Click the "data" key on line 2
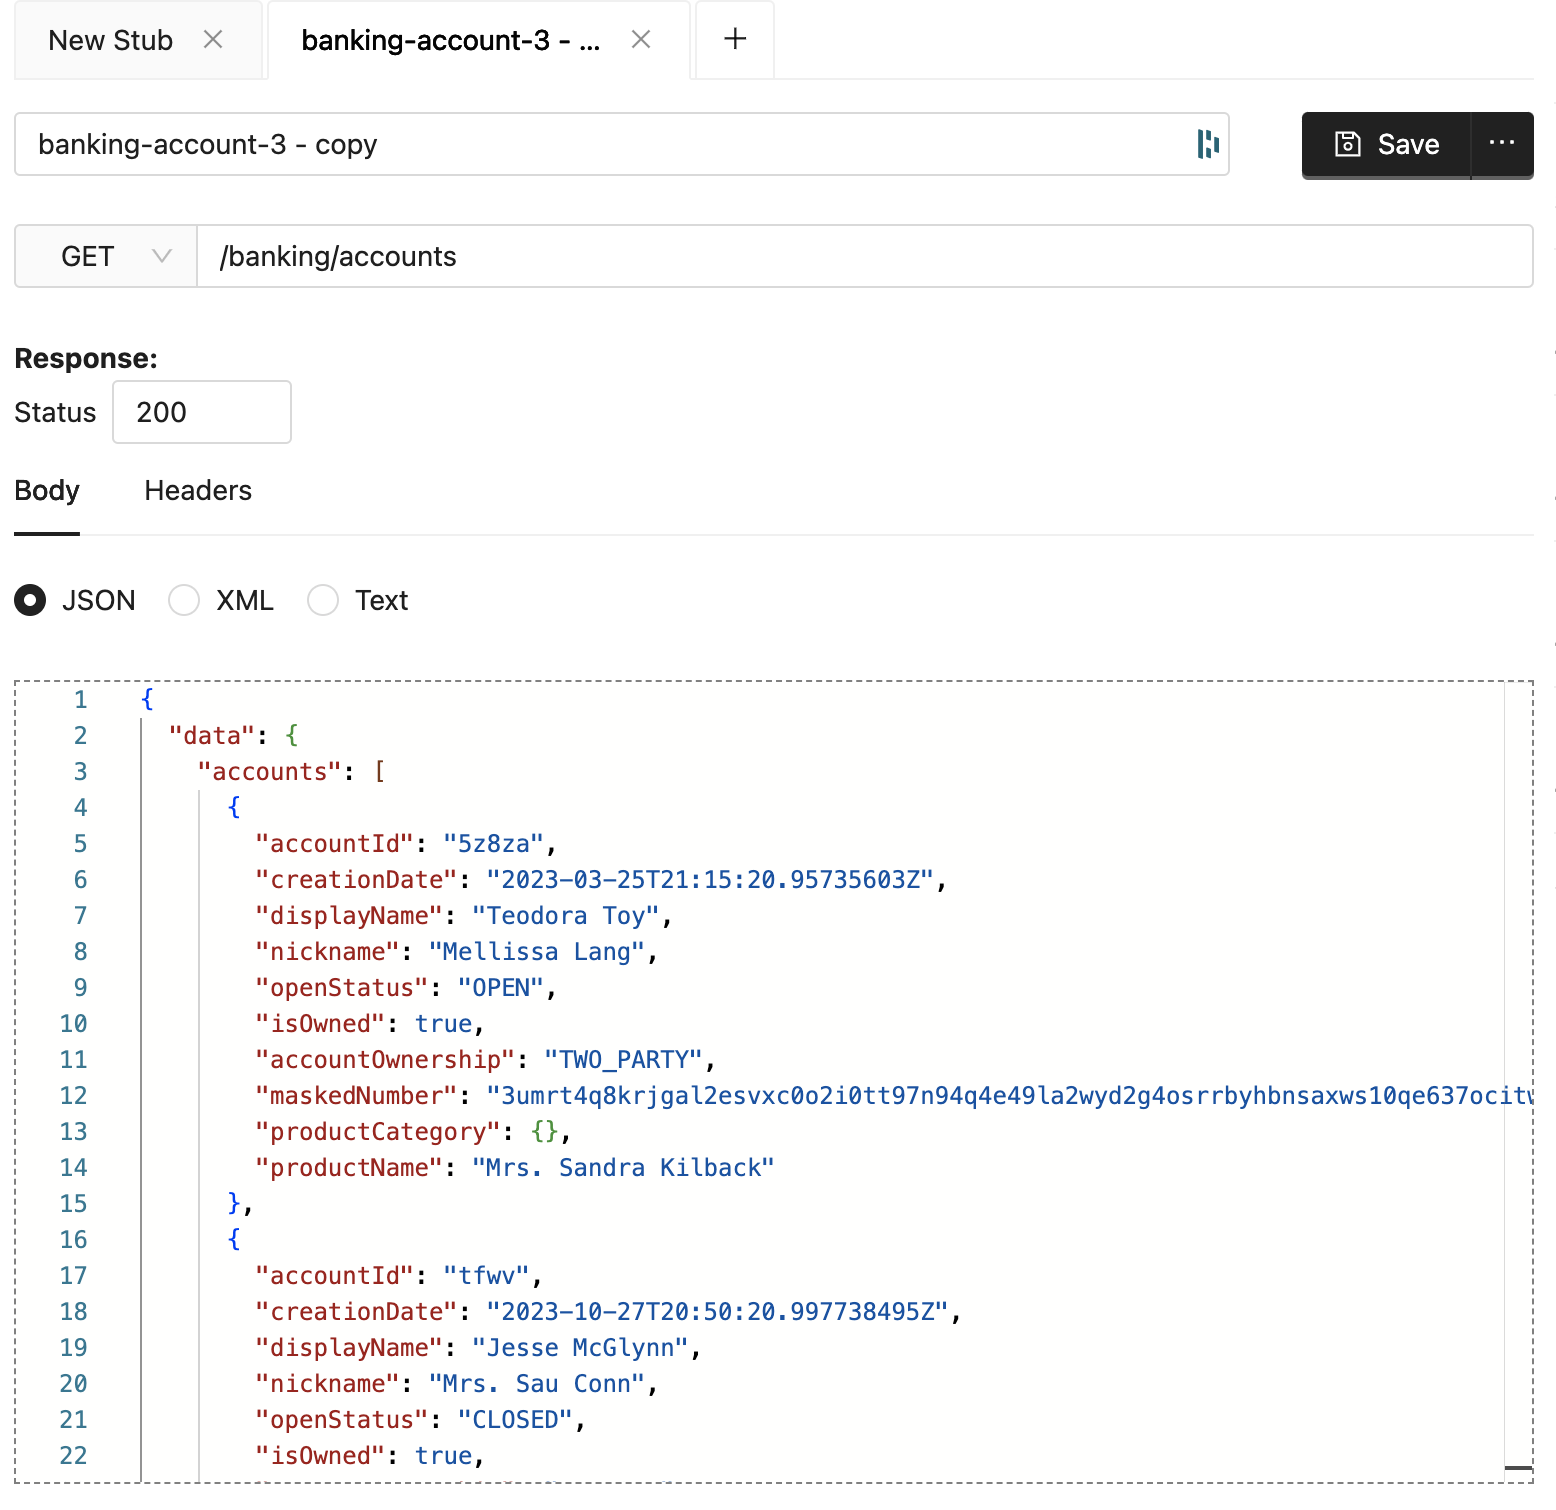Viewport: 1556px width, 1510px height. (x=212, y=735)
